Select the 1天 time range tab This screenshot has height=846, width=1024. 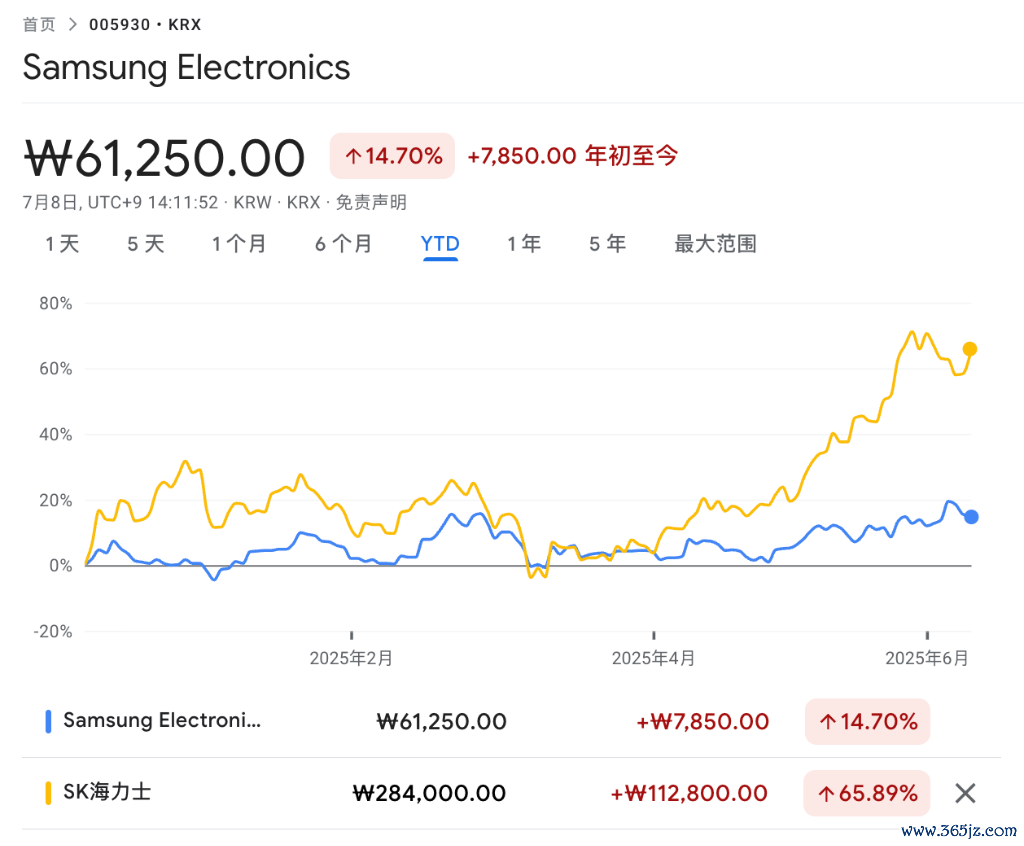62,244
